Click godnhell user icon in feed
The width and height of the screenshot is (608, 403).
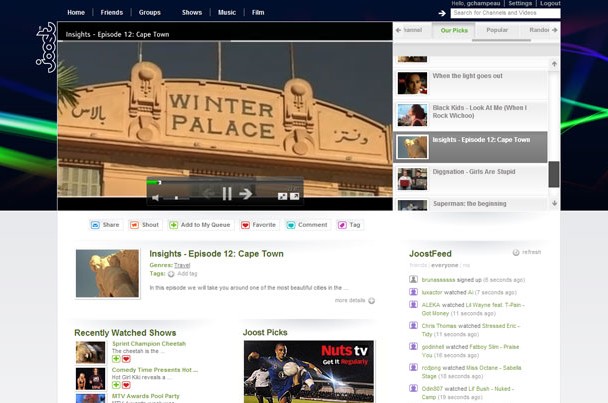[x=413, y=346]
